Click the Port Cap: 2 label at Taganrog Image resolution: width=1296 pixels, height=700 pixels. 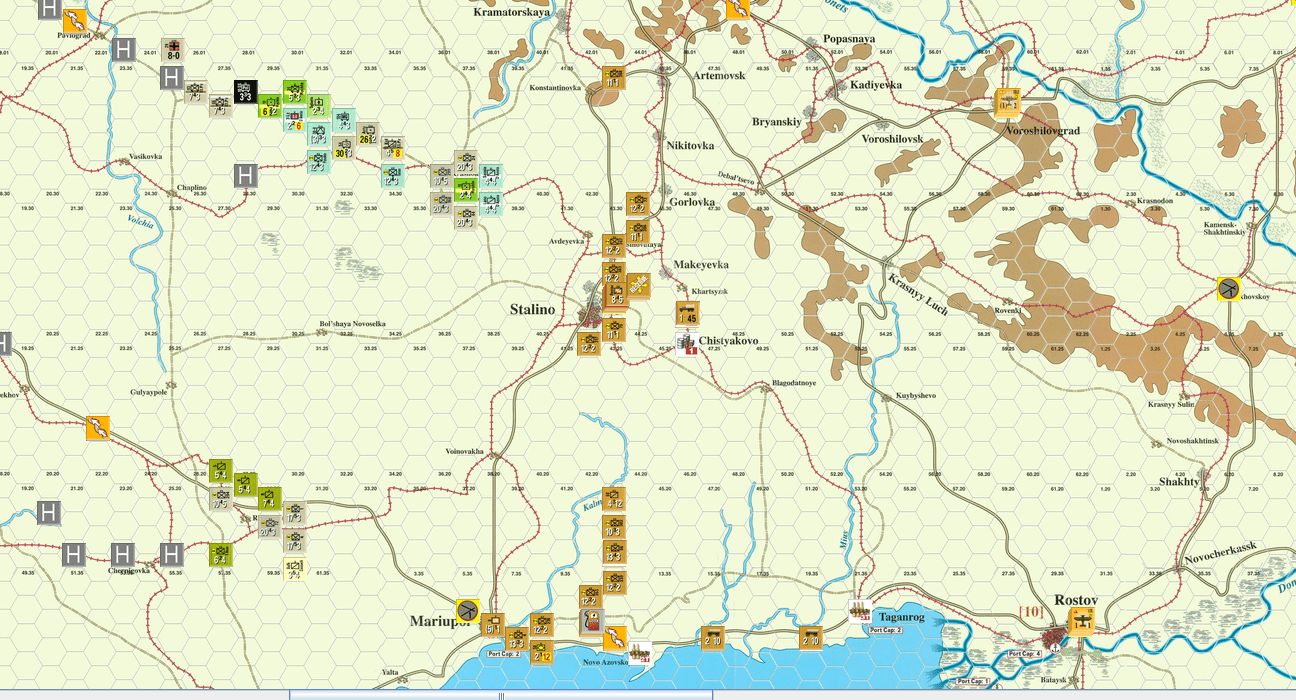click(885, 630)
